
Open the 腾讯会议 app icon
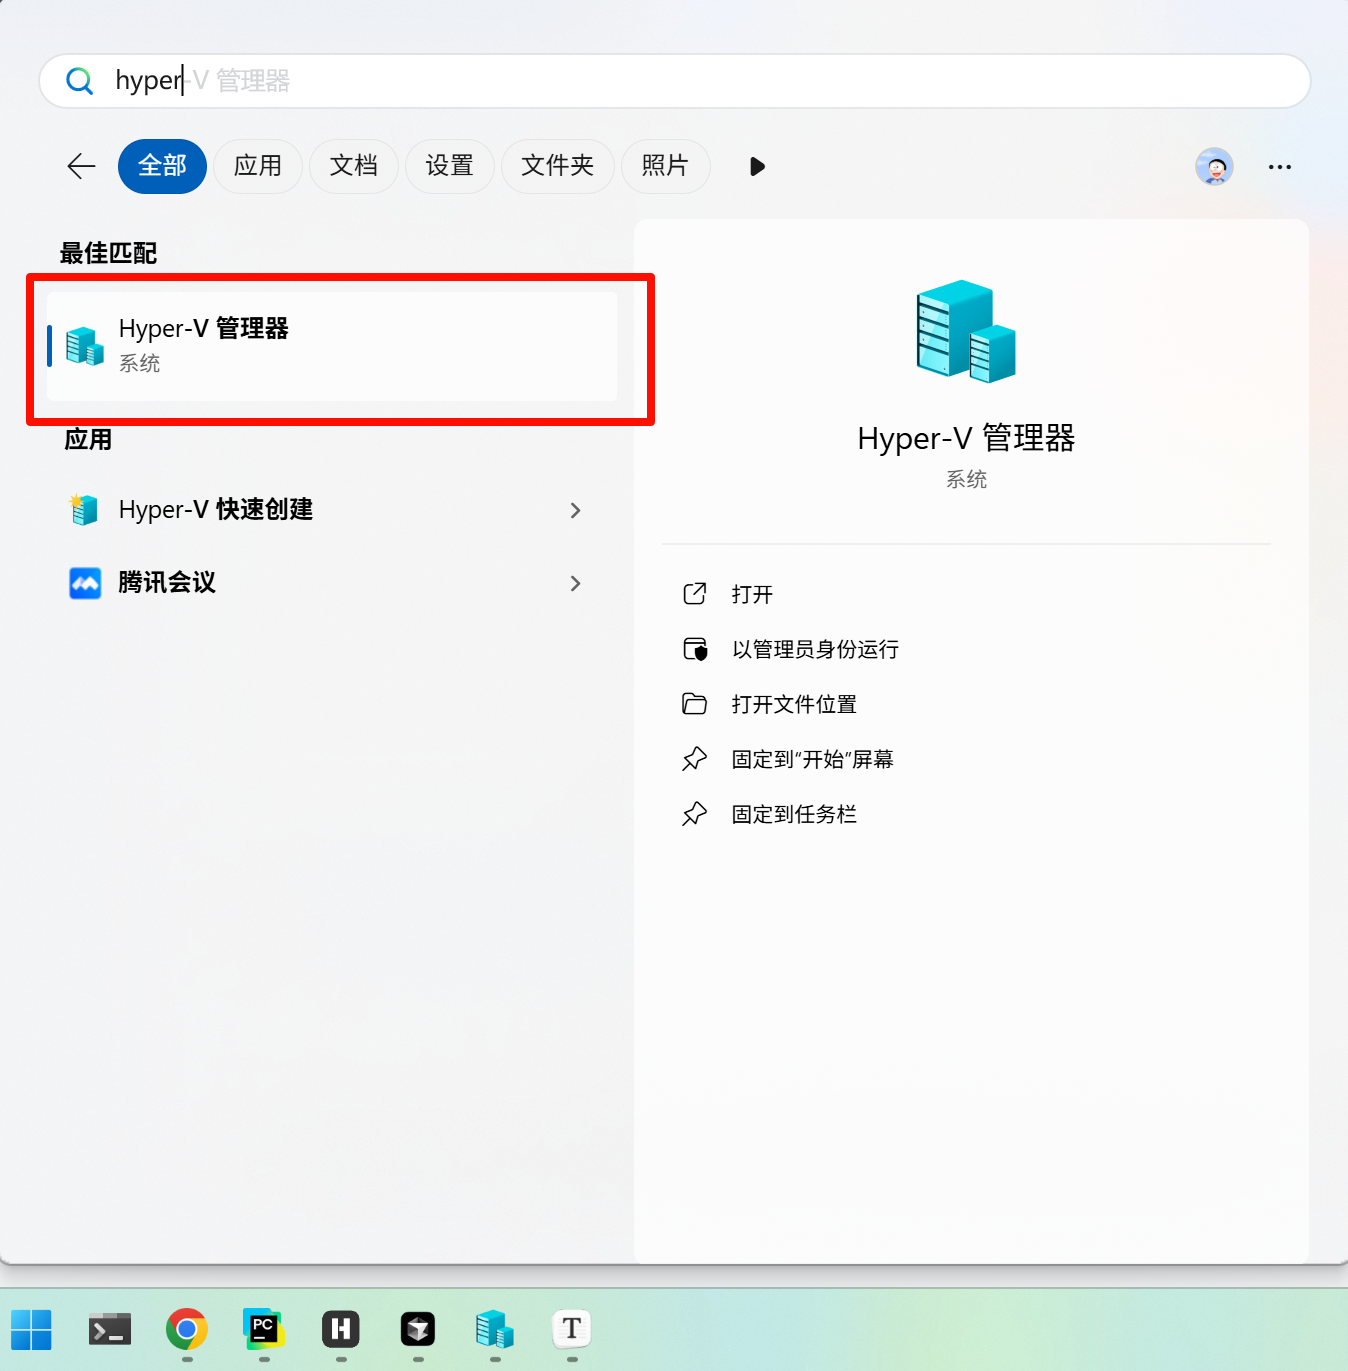pyautogui.click(x=84, y=583)
